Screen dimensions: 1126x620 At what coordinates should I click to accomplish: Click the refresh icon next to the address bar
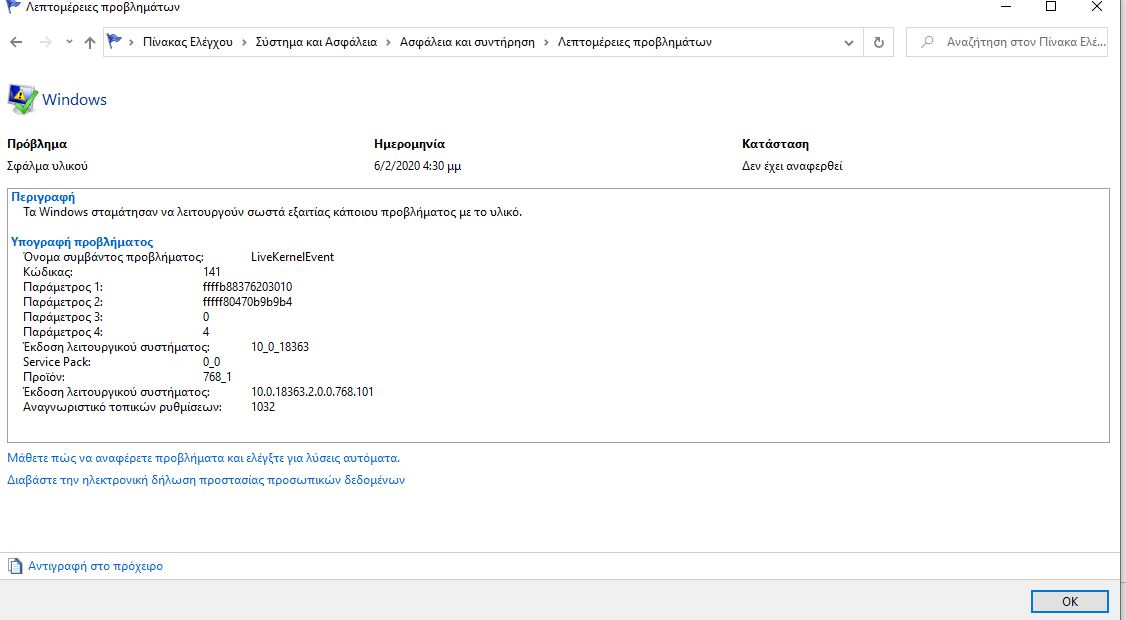pyautogui.click(x=878, y=42)
